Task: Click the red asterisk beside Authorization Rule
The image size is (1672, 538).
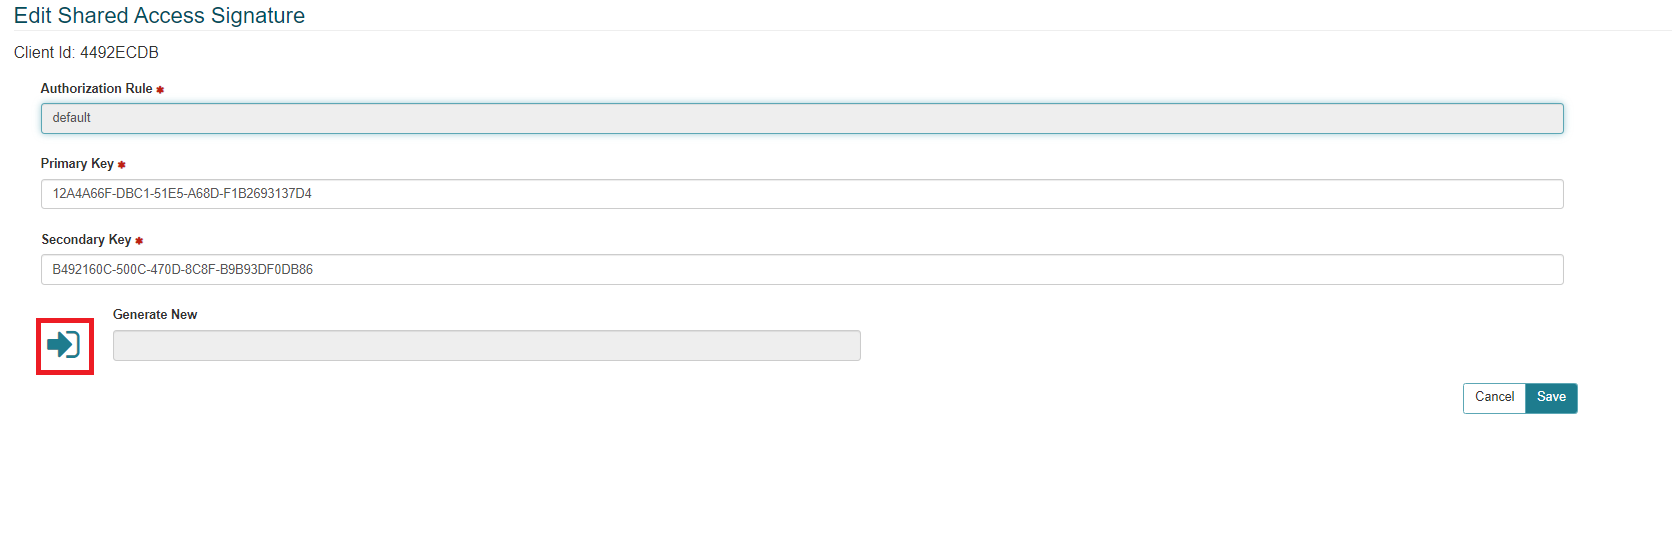Action: click(x=160, y=90)
